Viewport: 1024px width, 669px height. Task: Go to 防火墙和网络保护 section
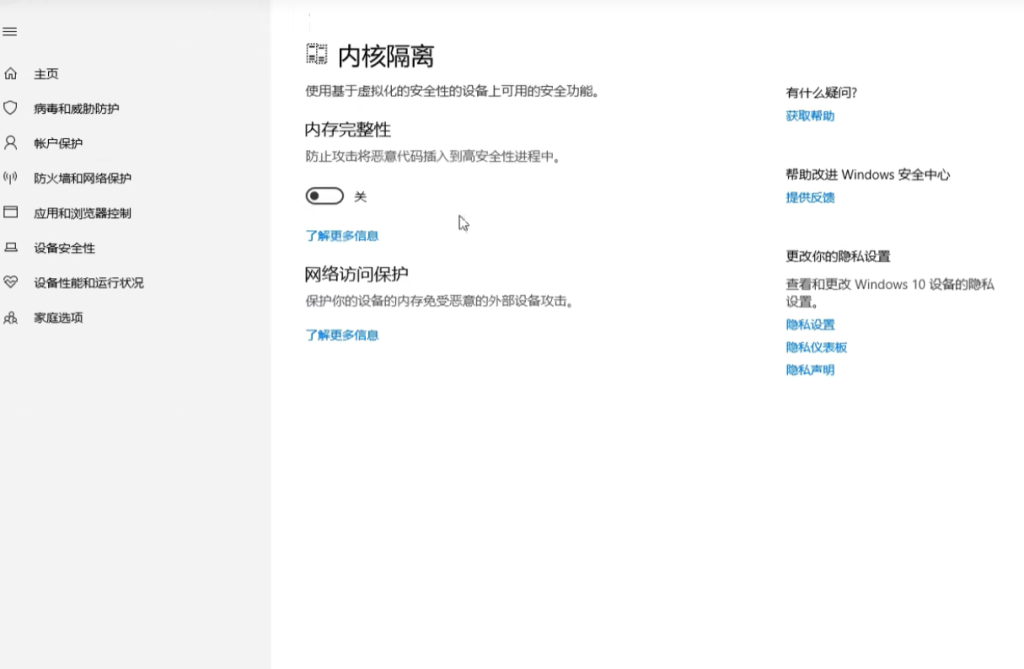pos(82,178)
